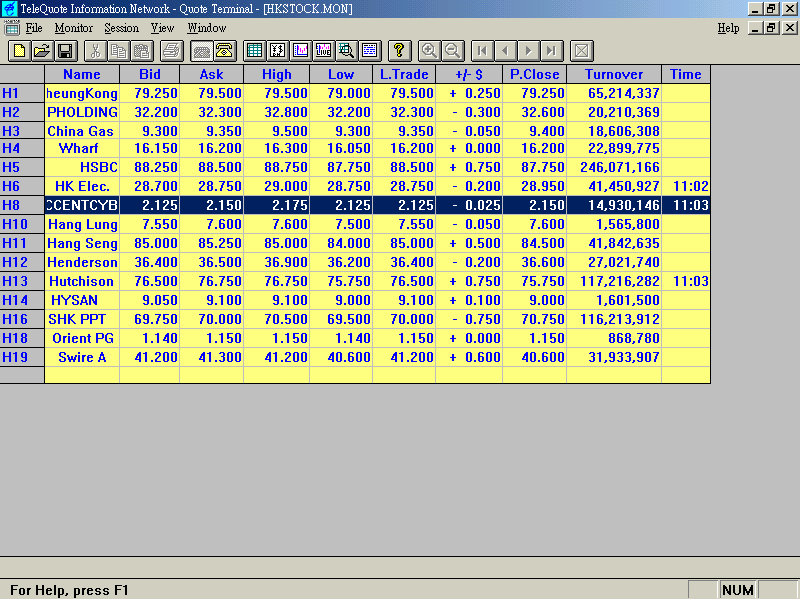
Task: Click the copy icon in toolbar
Action: (118, 51)
